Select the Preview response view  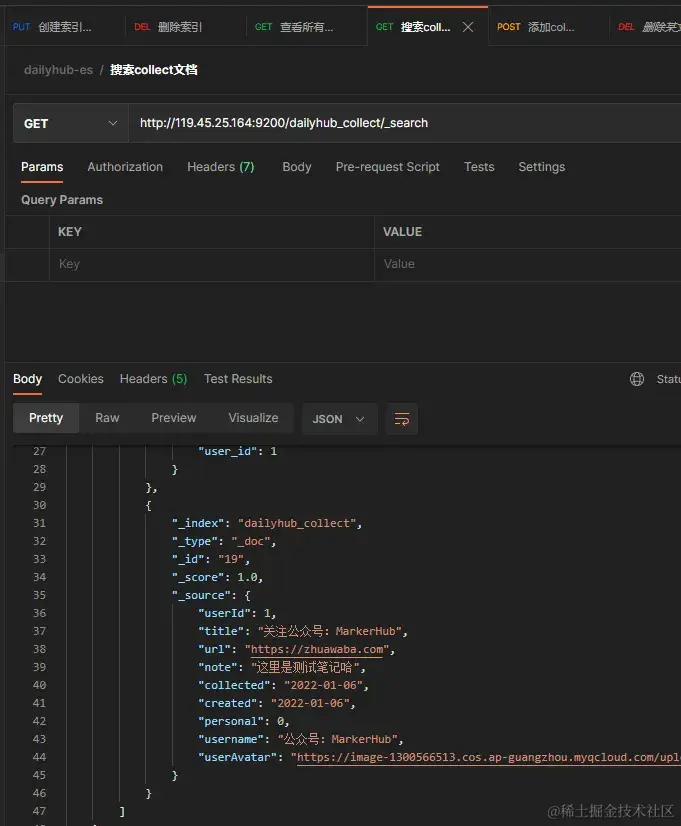coord(174,418)
